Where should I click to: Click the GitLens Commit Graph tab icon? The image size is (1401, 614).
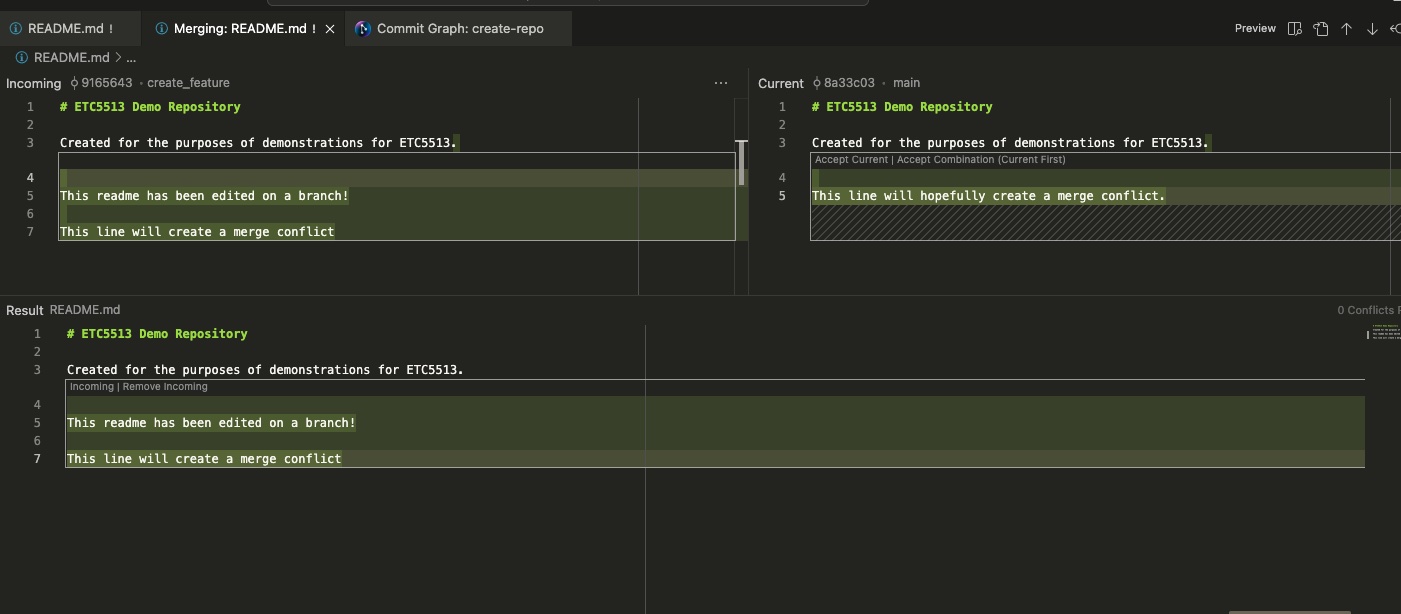coord(363,29)
